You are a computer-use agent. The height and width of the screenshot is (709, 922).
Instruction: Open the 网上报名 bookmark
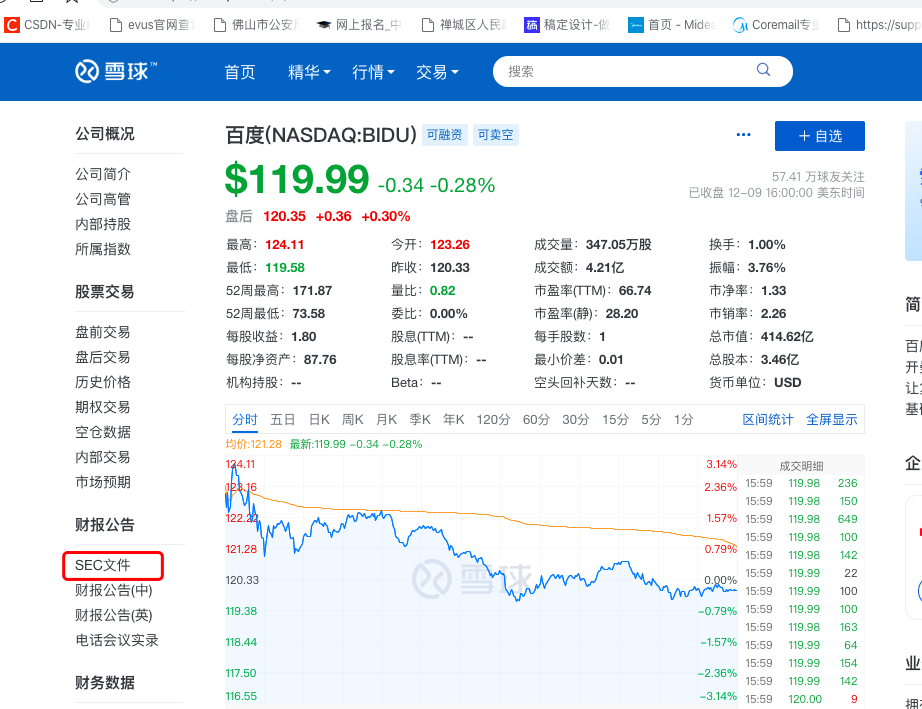tap(359, 25)
